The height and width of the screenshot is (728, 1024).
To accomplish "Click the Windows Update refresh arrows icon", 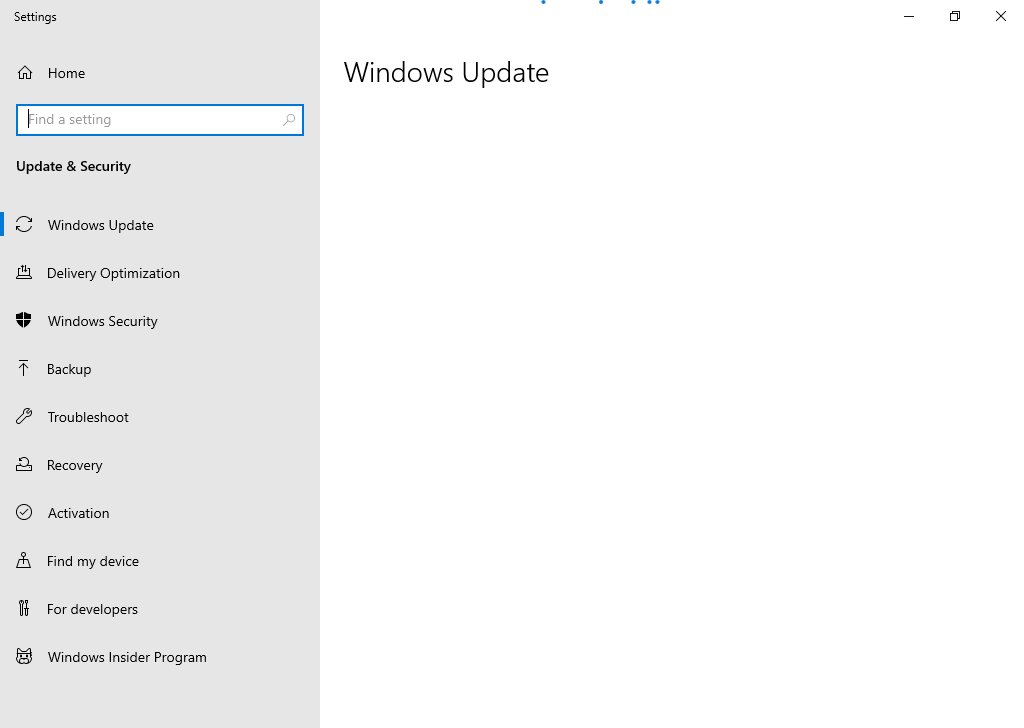I will click(x=24, y=225).
